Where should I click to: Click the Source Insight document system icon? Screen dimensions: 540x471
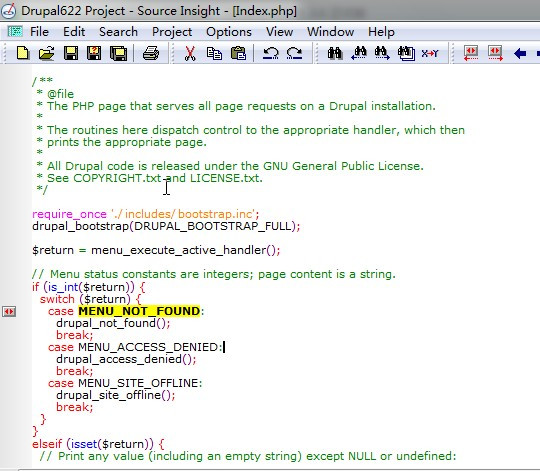point(15,32)
